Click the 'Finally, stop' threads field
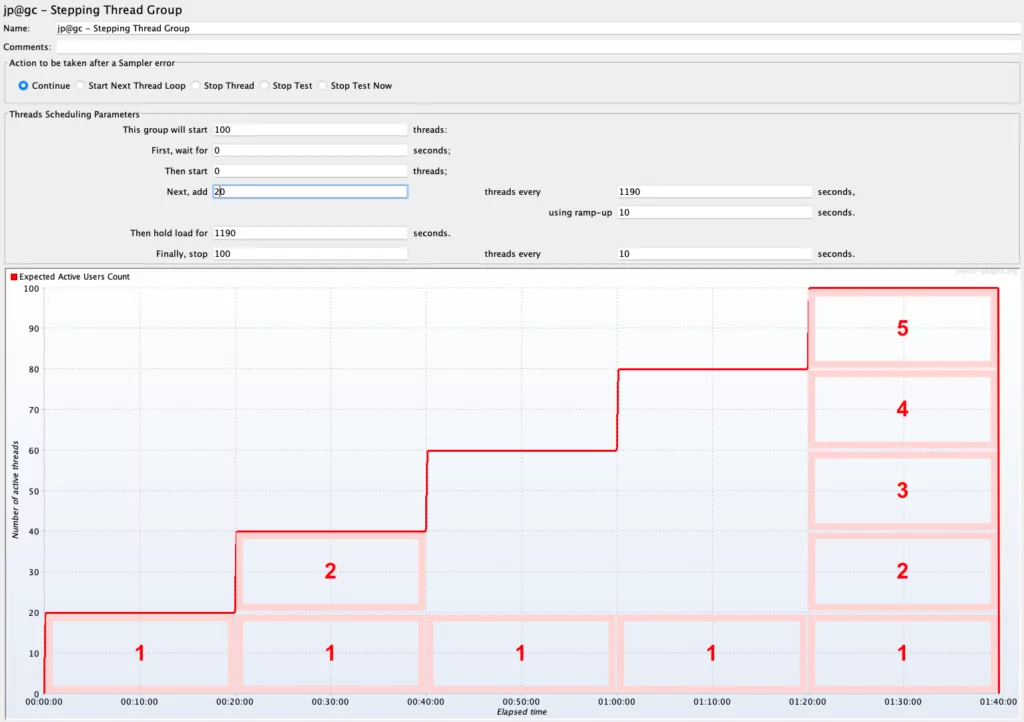The width and height of the screenshot is (1024, 722). pos(310,253)
